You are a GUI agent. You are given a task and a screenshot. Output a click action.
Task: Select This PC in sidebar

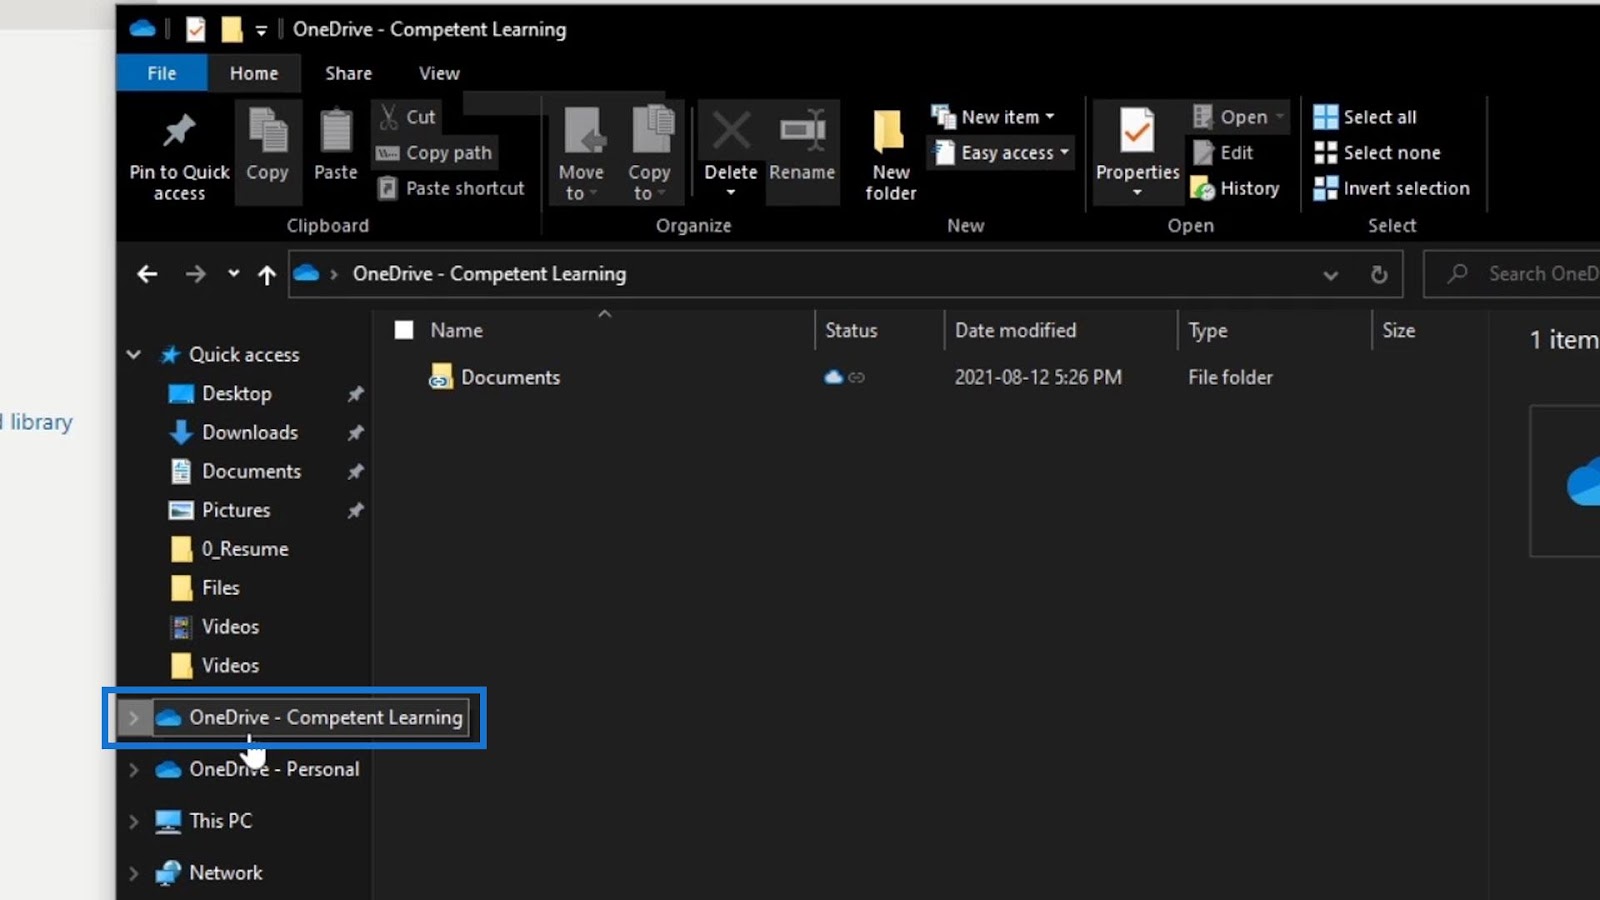221,821
